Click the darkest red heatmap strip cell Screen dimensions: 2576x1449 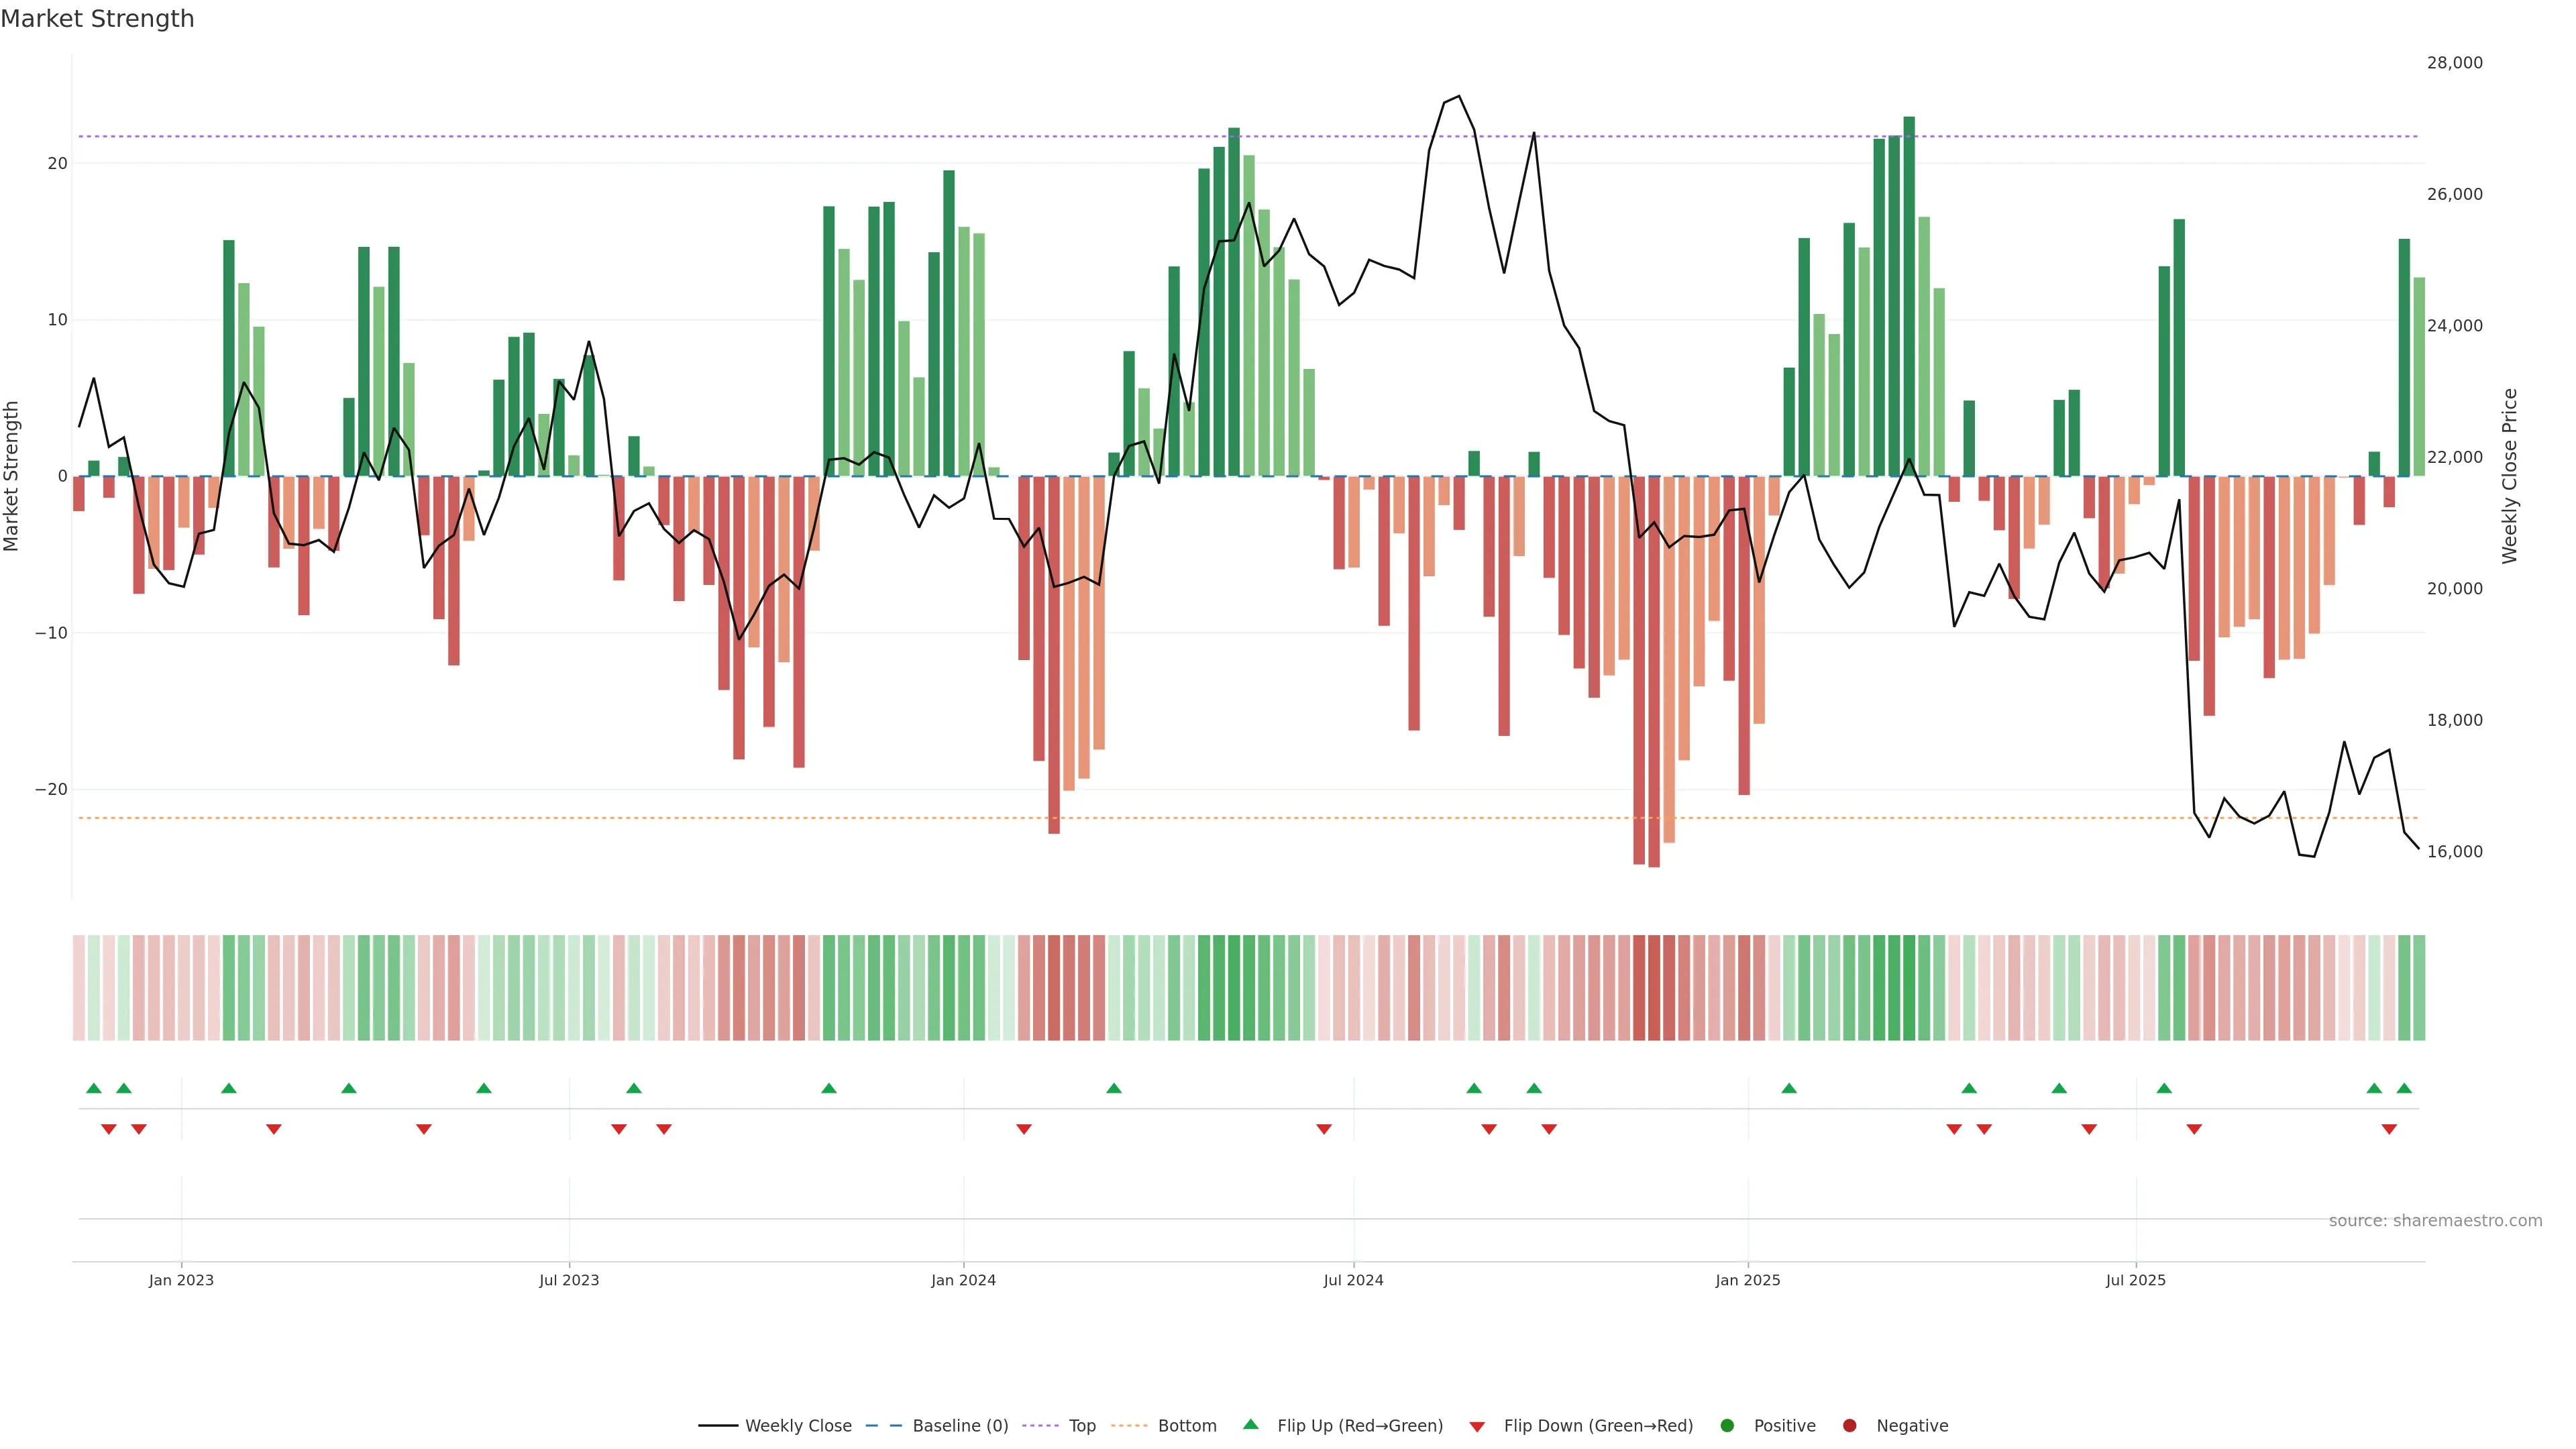coord(1654,988)
